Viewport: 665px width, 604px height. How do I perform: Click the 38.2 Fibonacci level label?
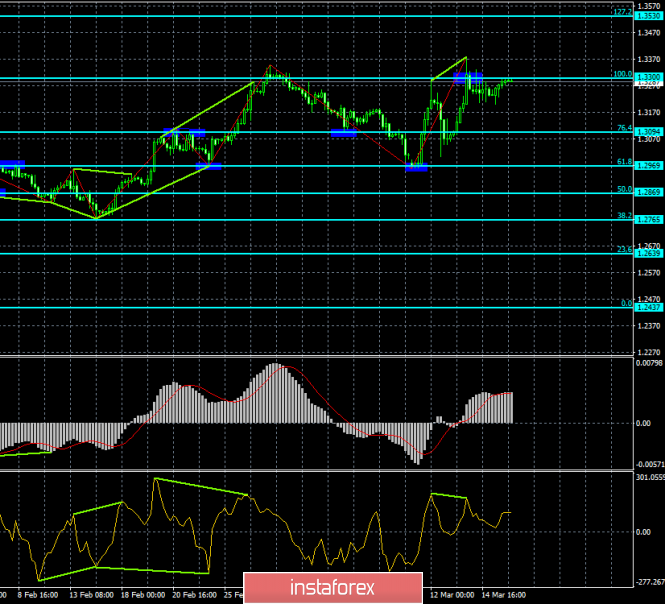point(624,215)
